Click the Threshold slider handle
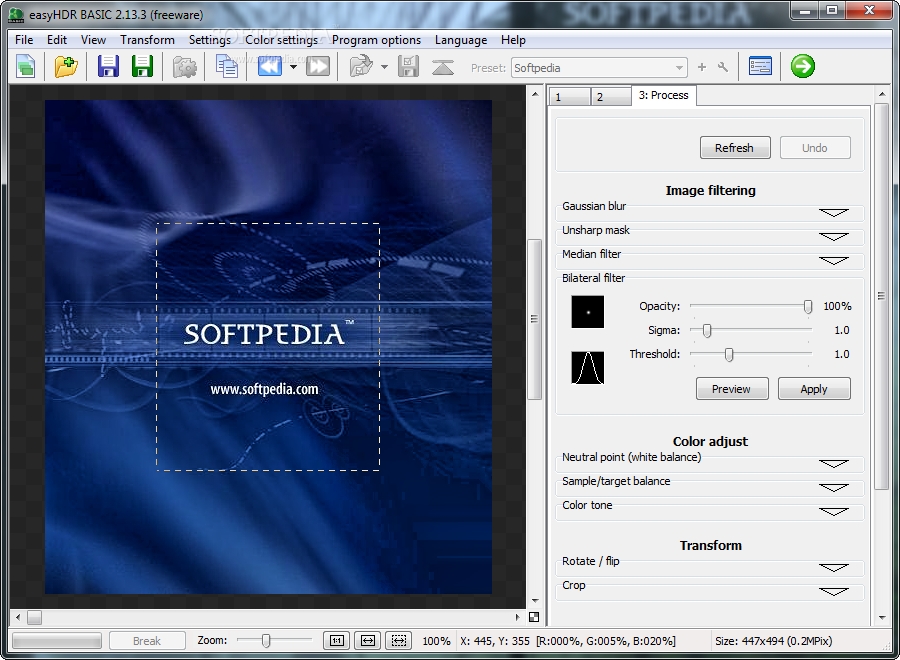The height and width of the screenshot is (660, 900). click(729, 355)
